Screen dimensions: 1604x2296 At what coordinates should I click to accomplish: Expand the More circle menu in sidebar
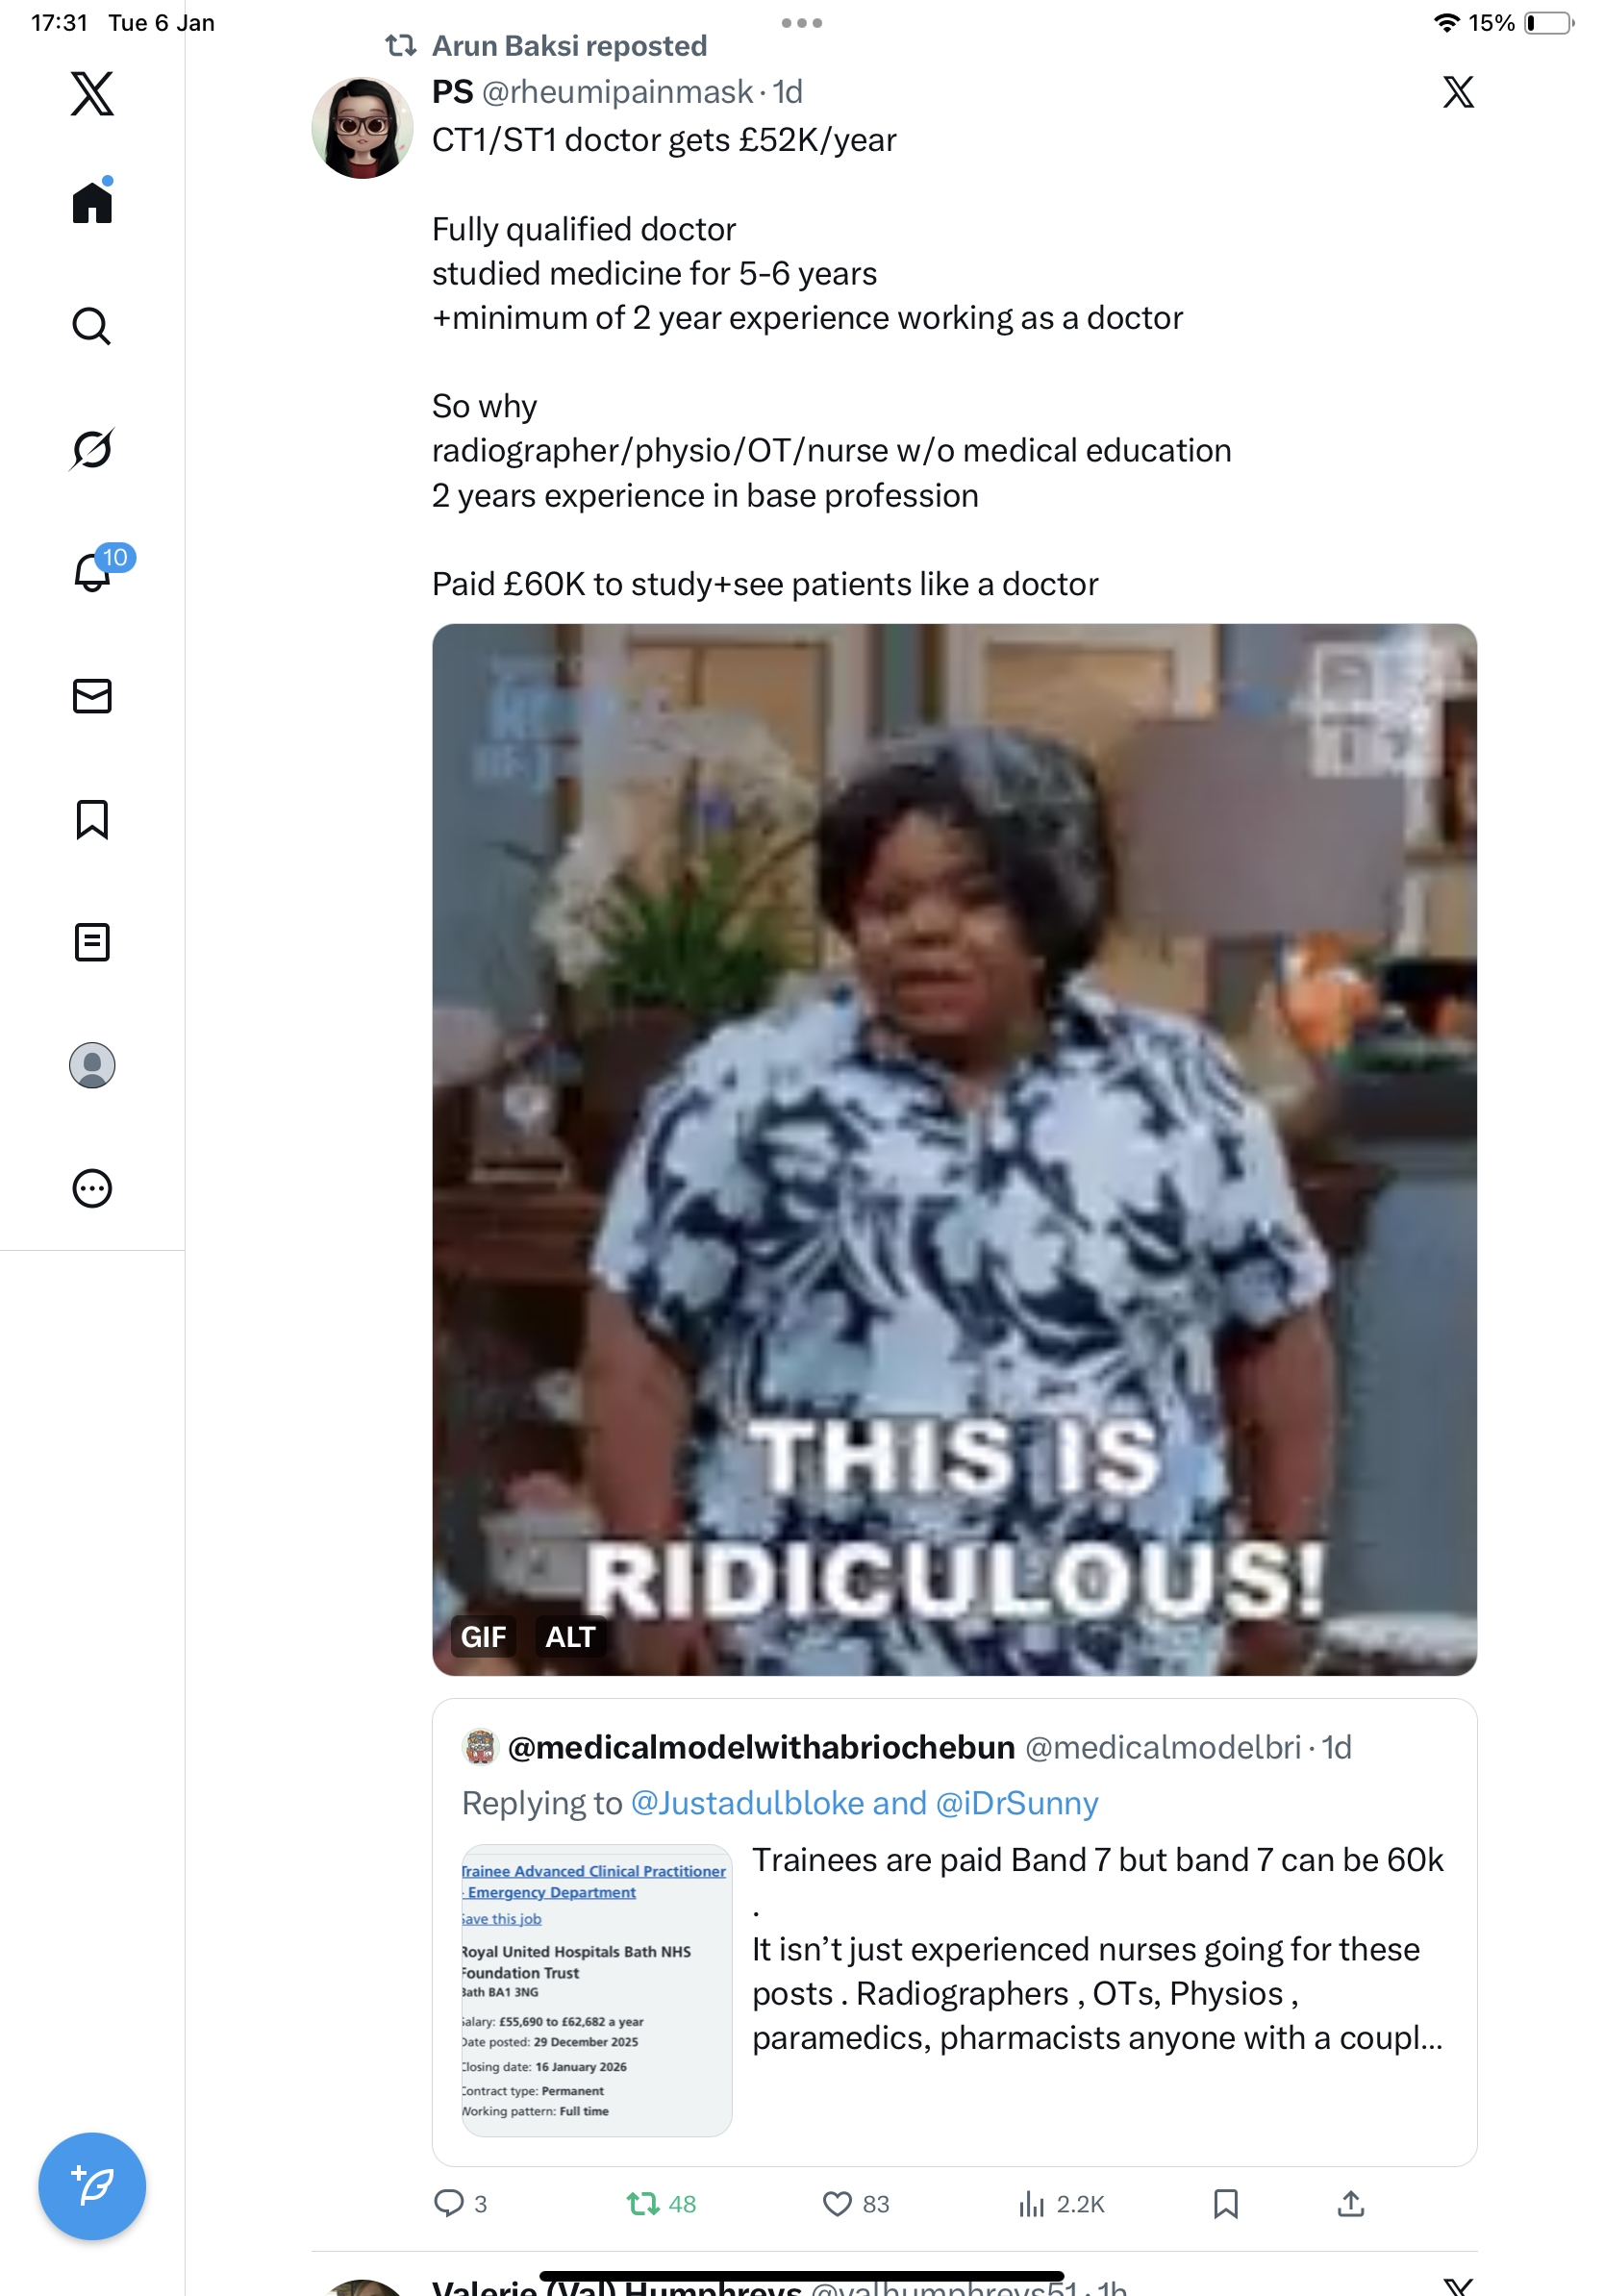click(x=92, y=1188)
